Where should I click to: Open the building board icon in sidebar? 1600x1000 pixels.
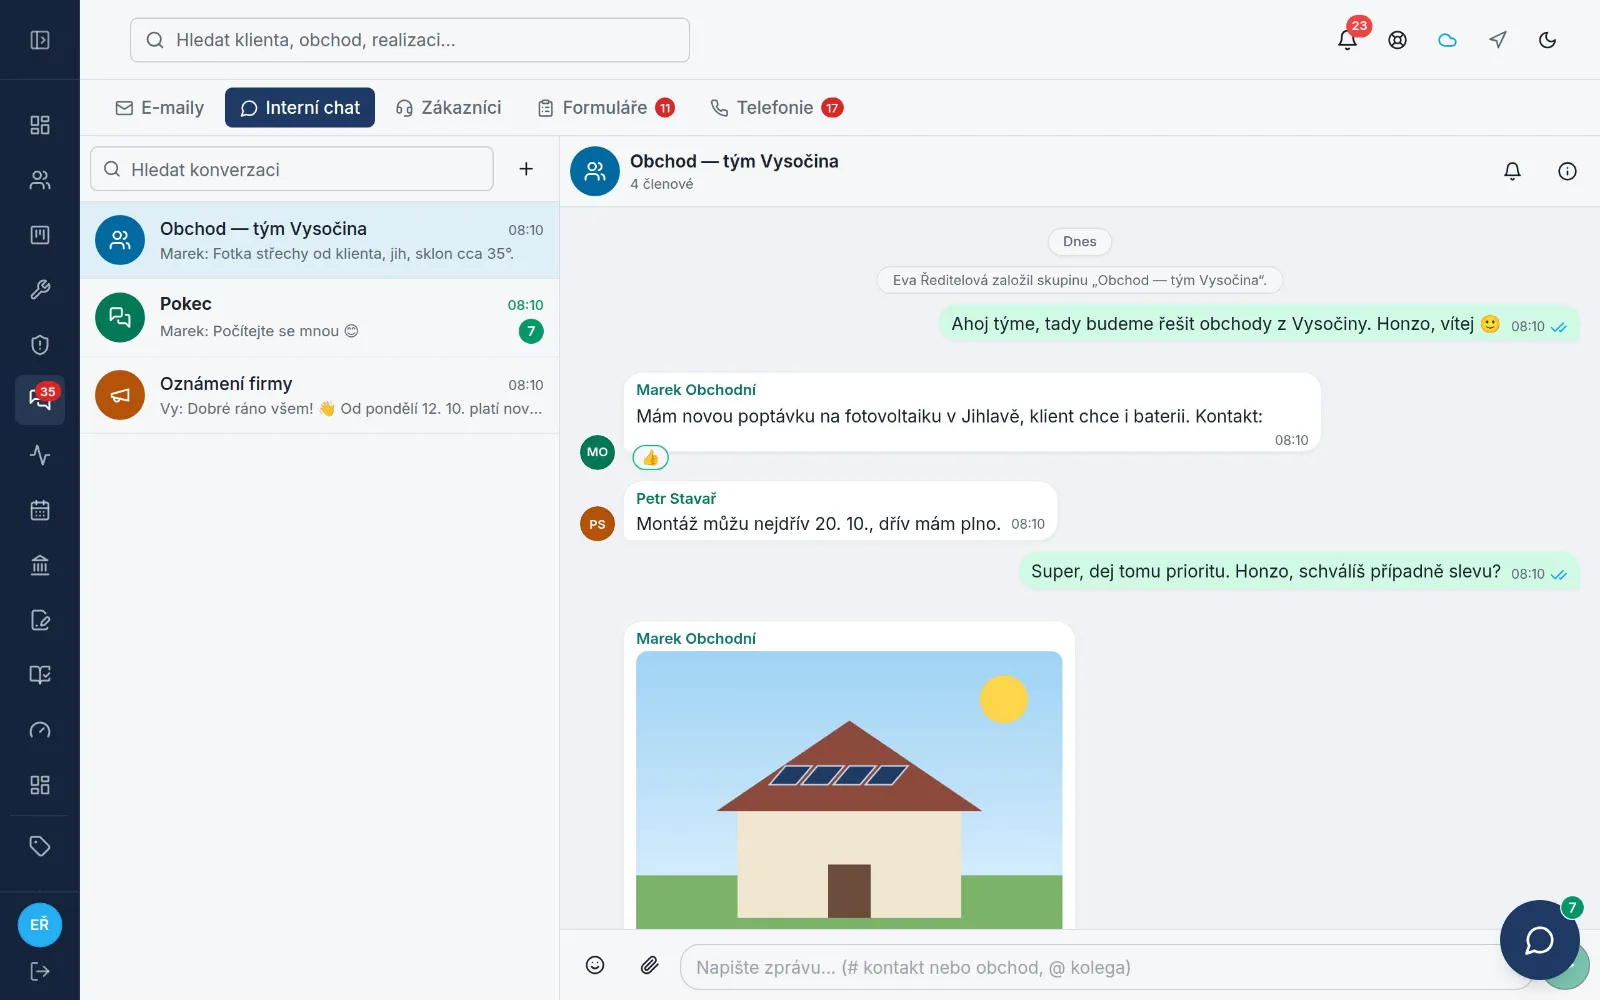click(40, 235)
